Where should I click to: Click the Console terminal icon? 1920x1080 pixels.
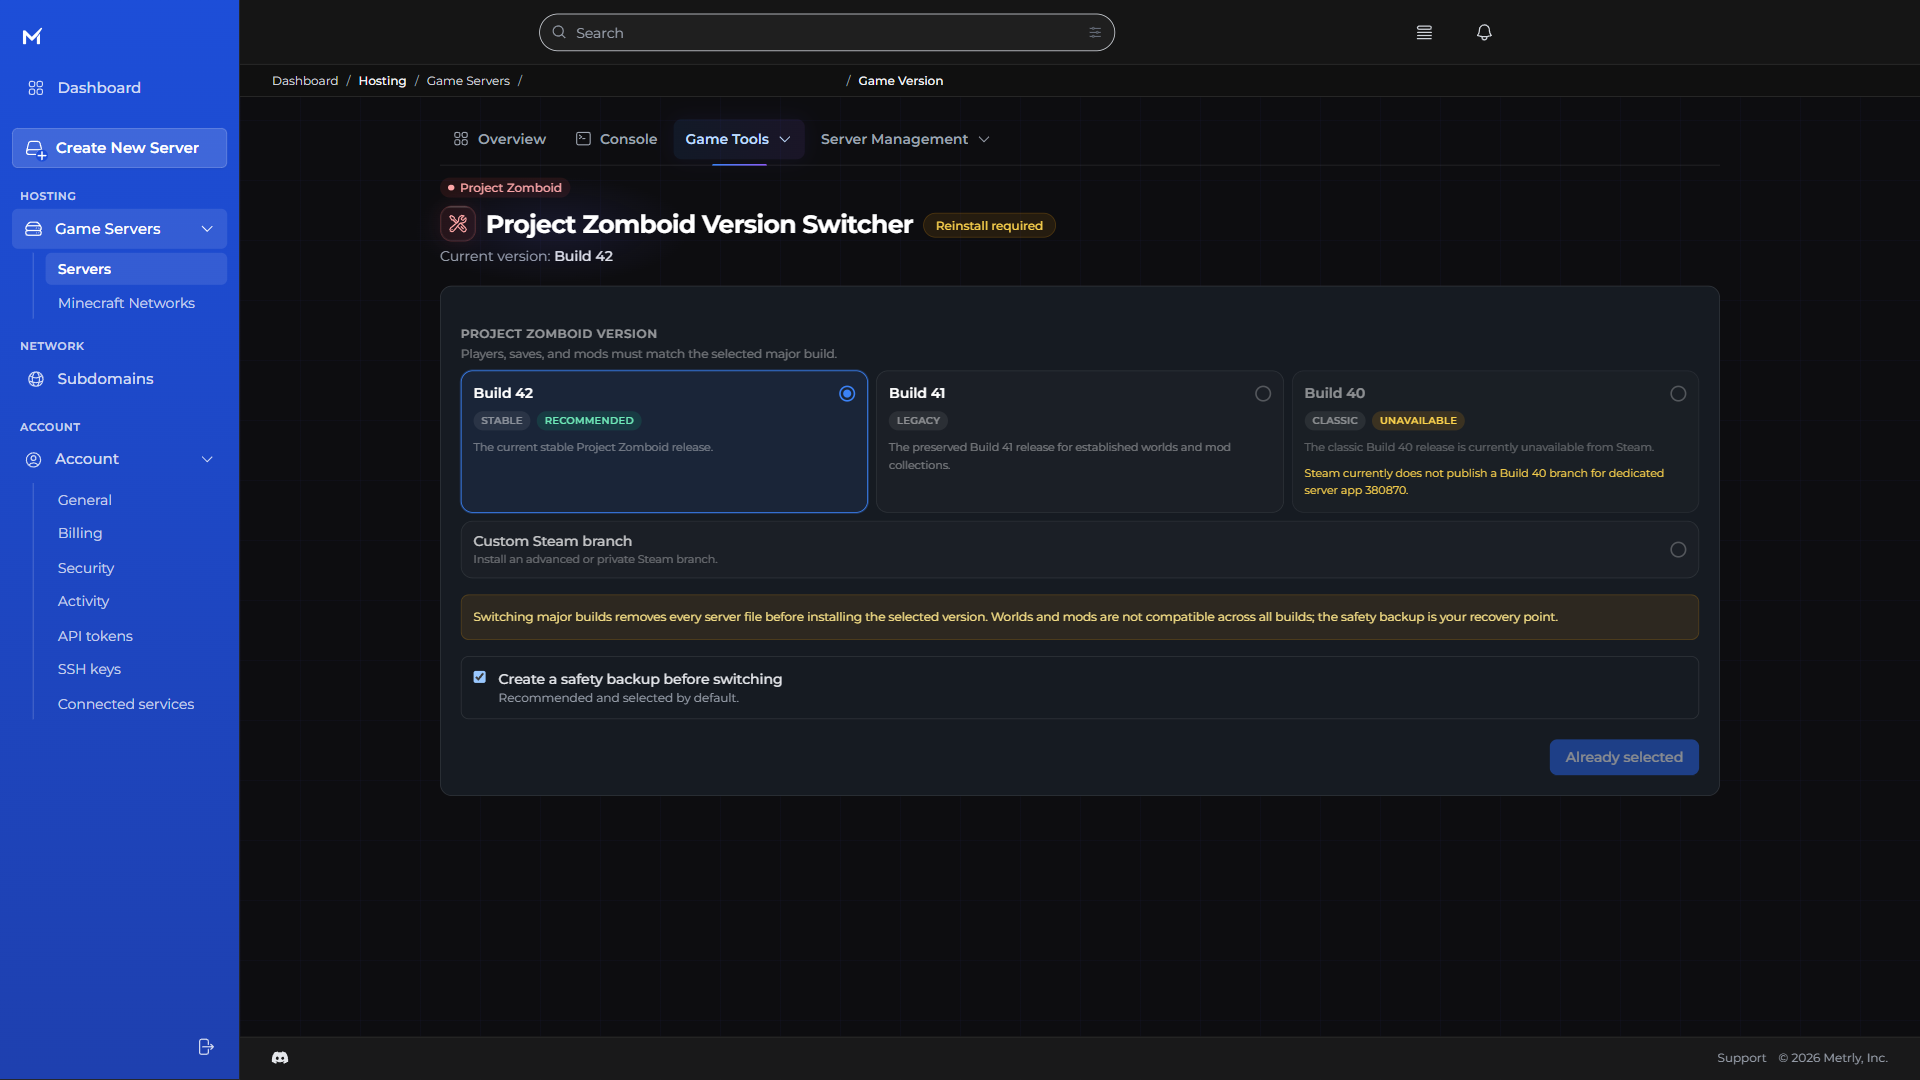[583, 139]
